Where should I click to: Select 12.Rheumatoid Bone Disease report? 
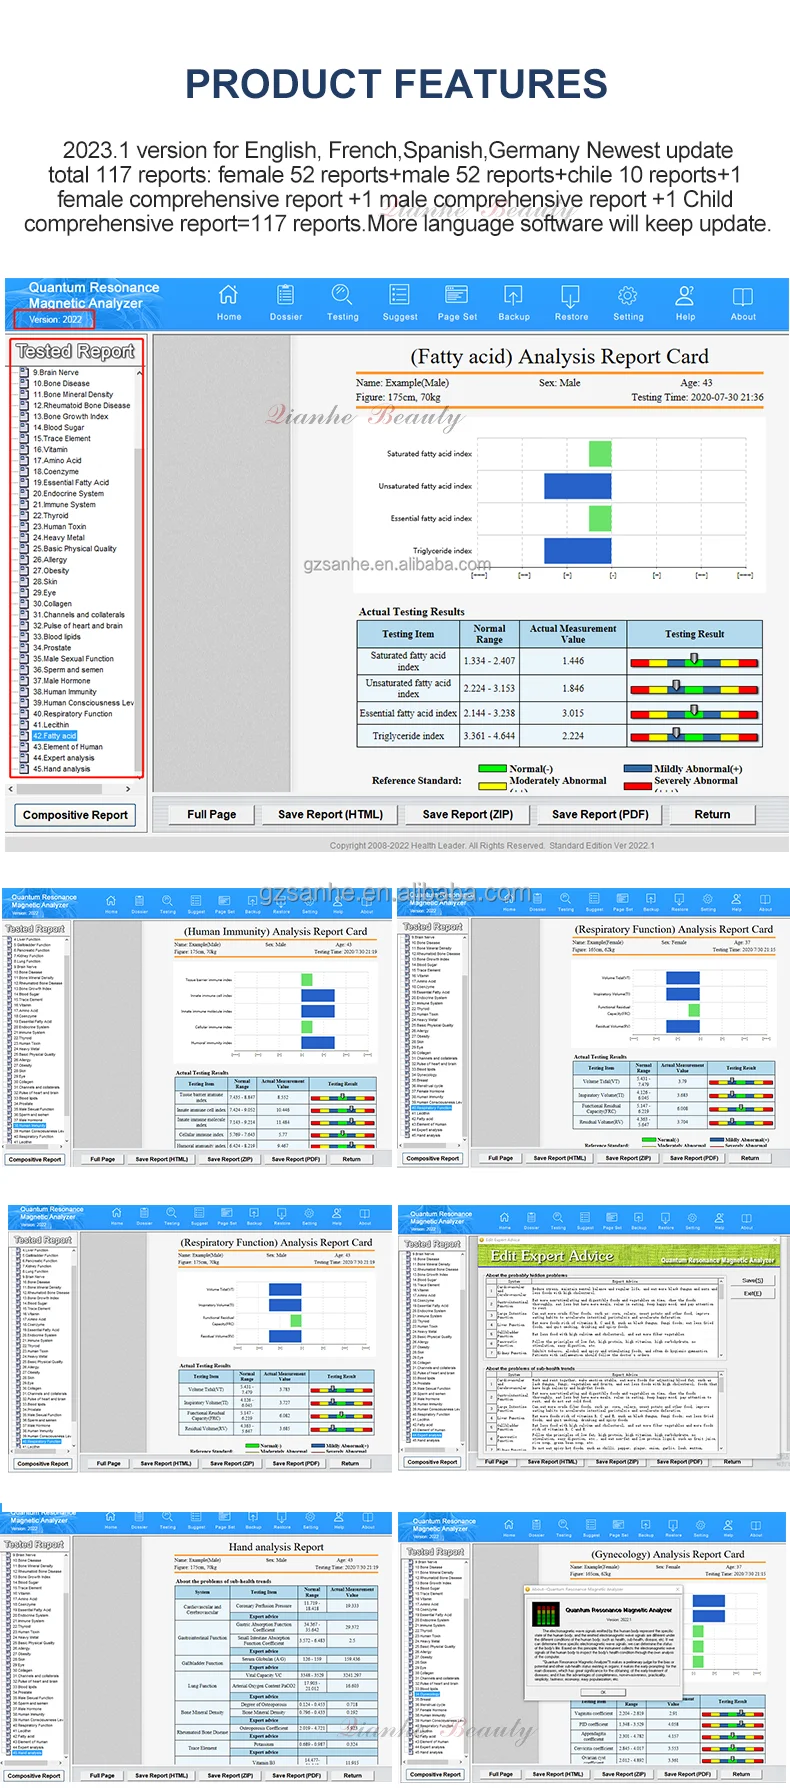click(81, 405)
